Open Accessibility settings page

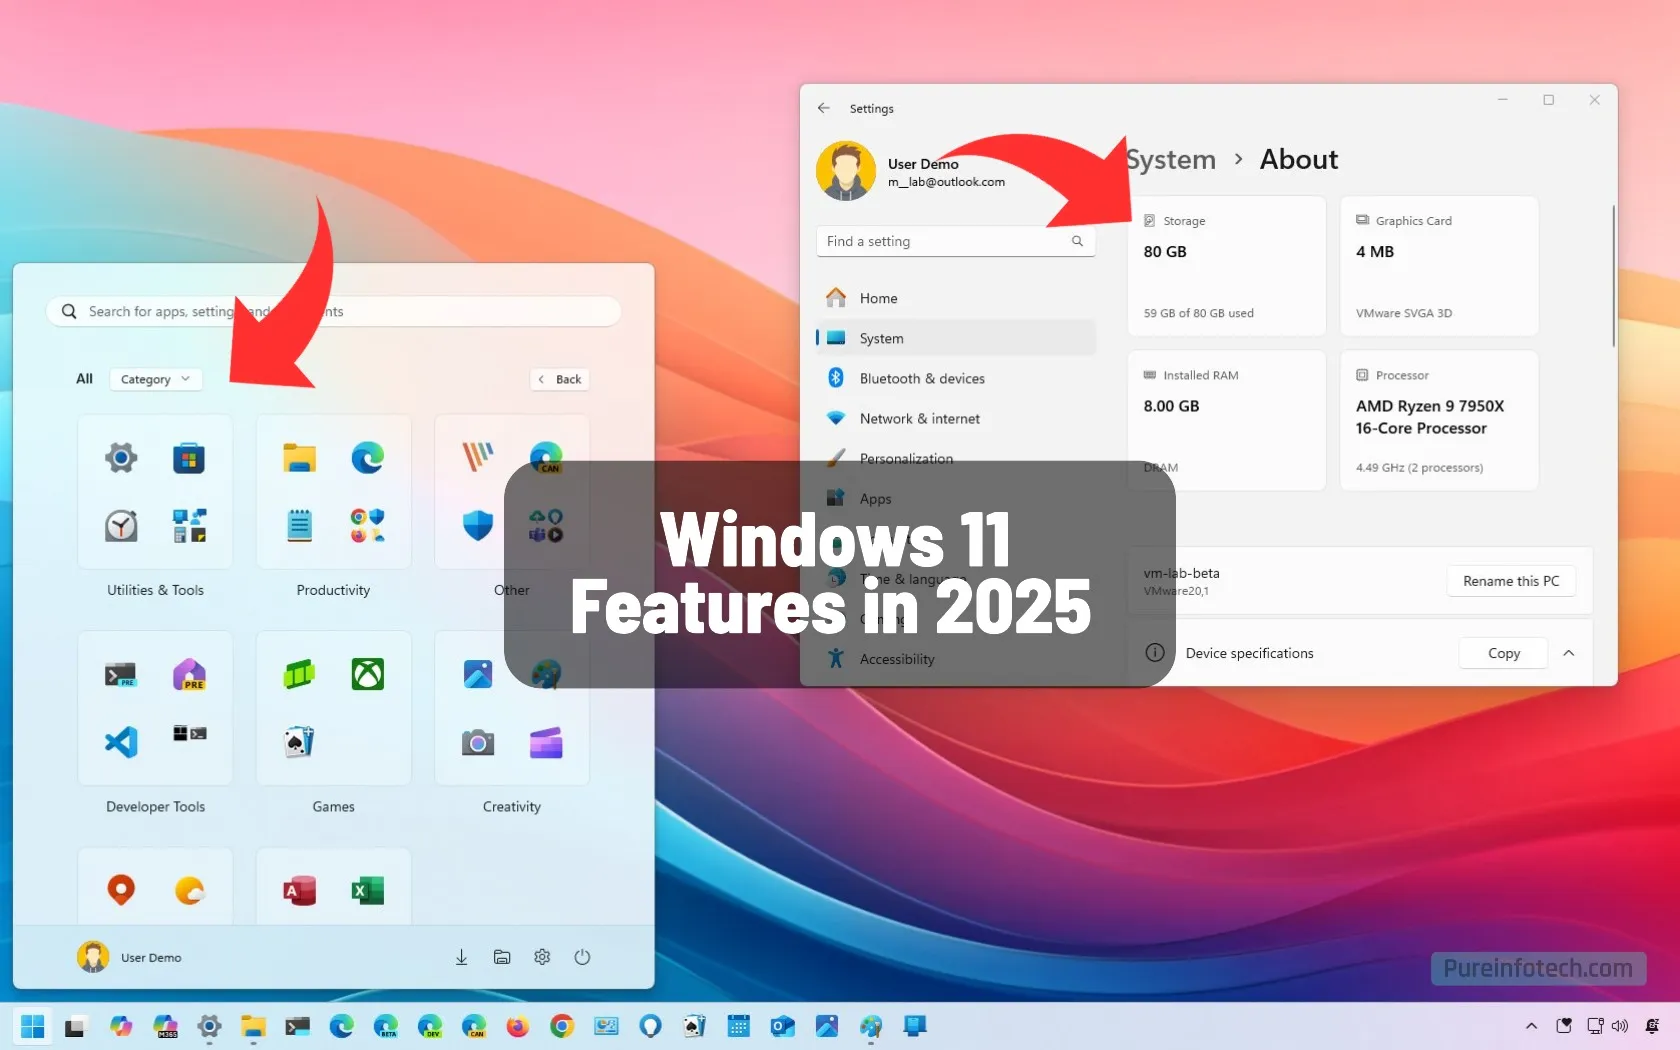tap(956, 659)
